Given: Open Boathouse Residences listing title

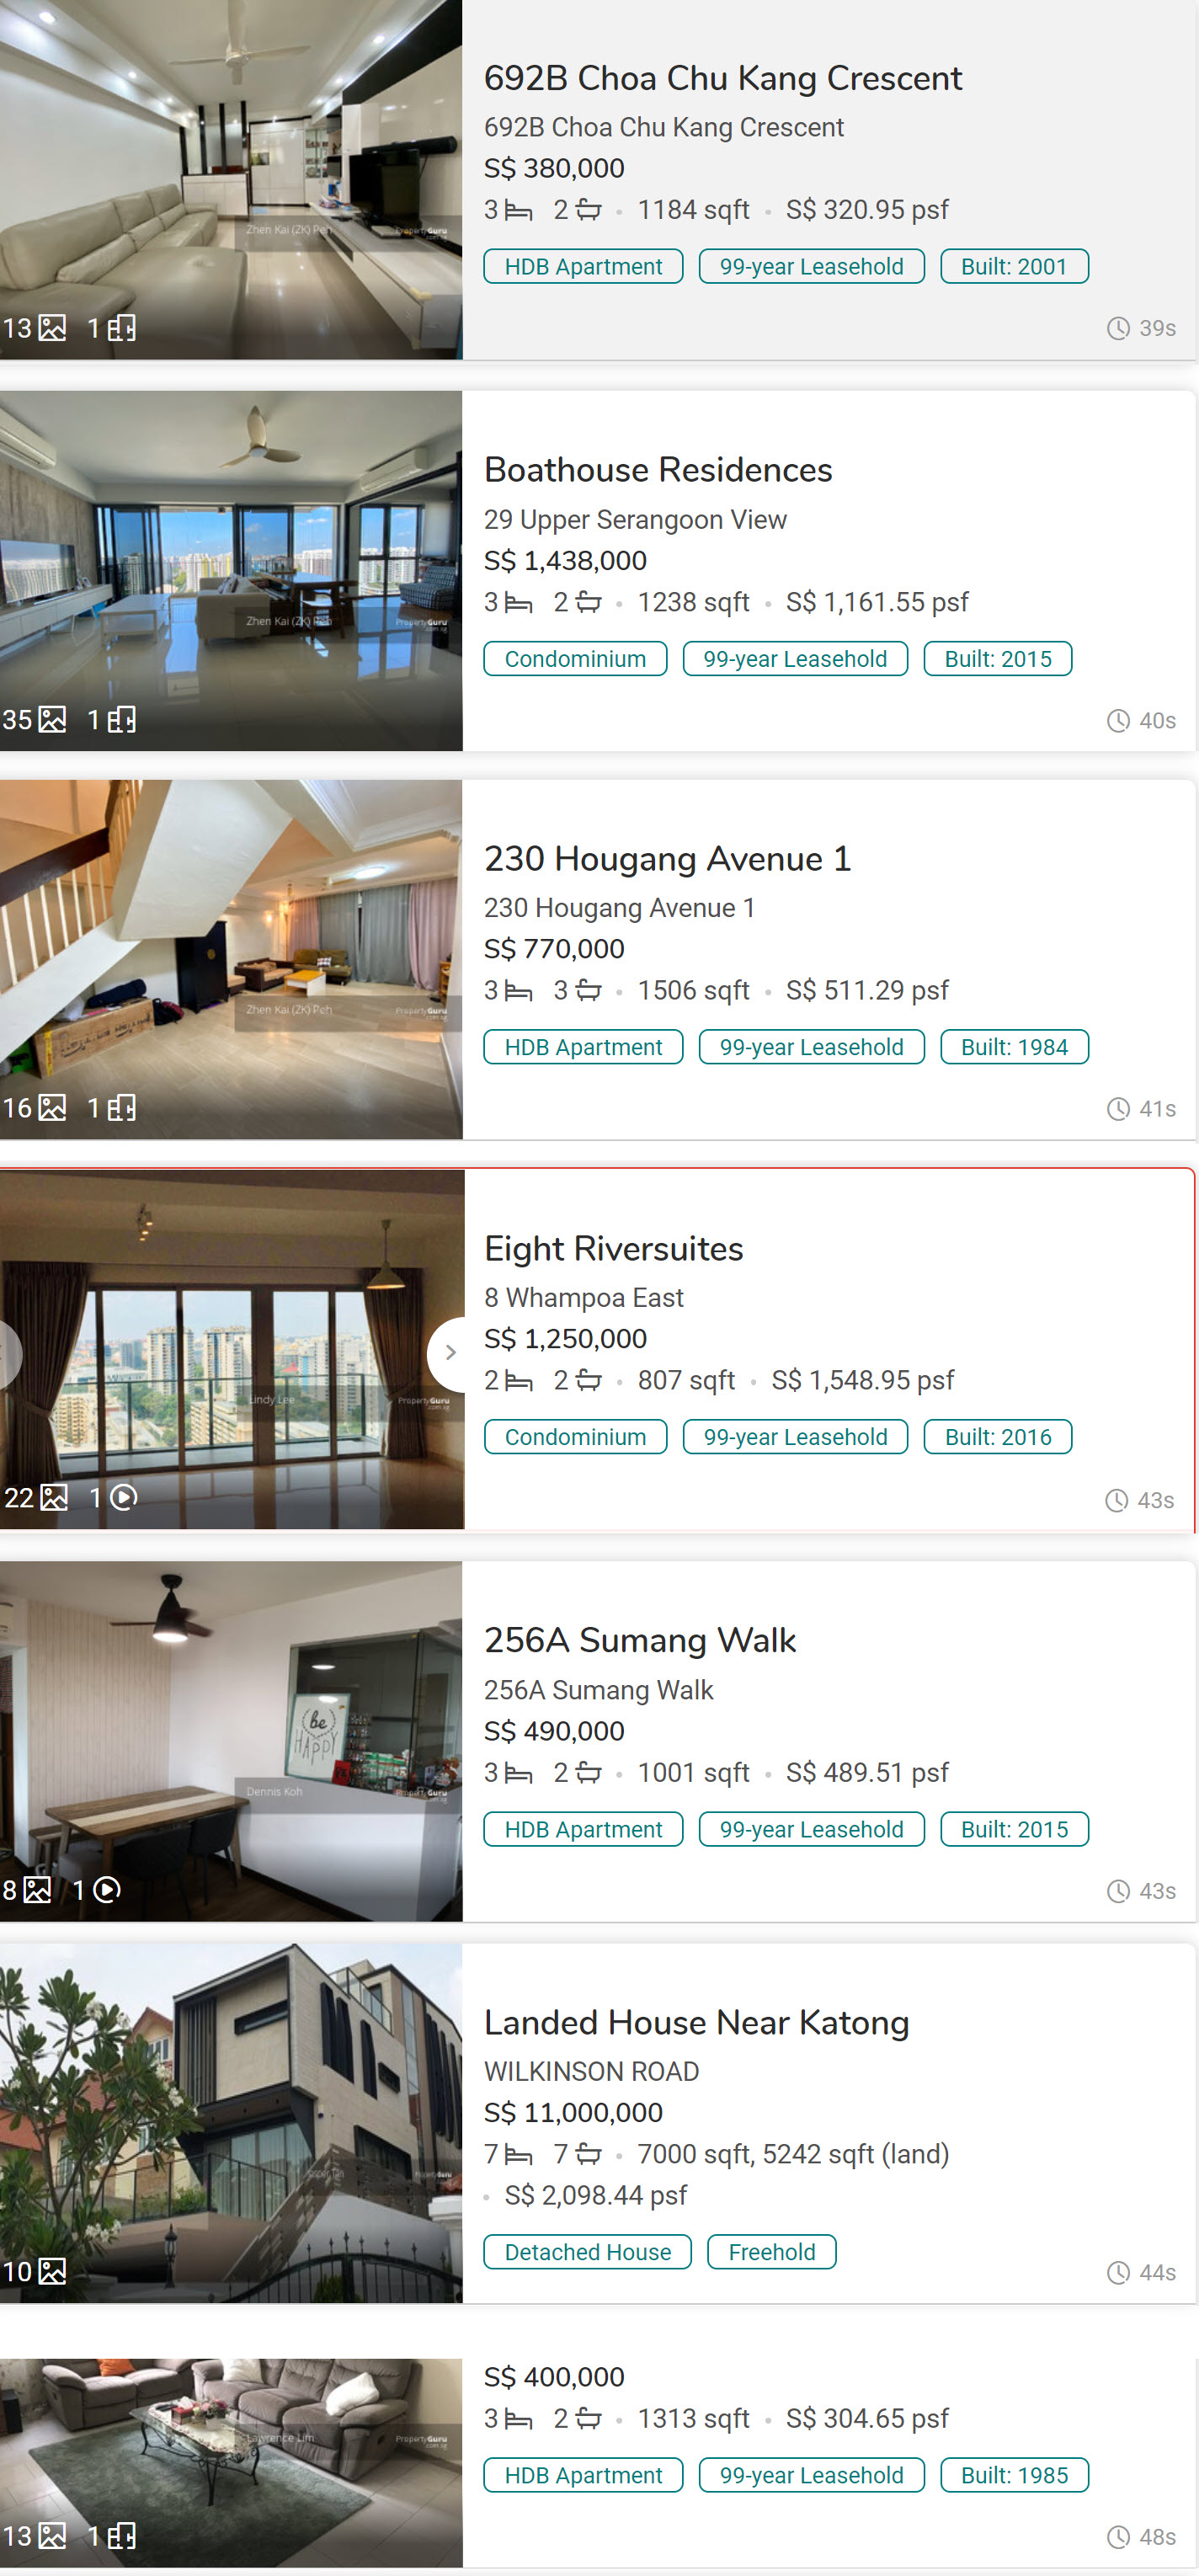Looking at the screenshot, I should pyautogui.click(x=658, y=470).
